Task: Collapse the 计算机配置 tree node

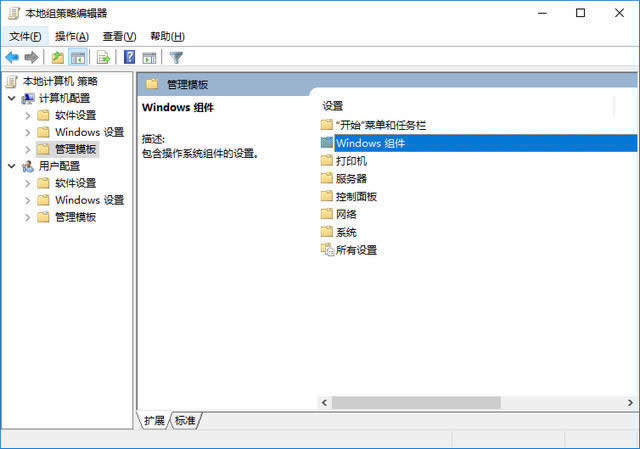Action: coord(11,98)
